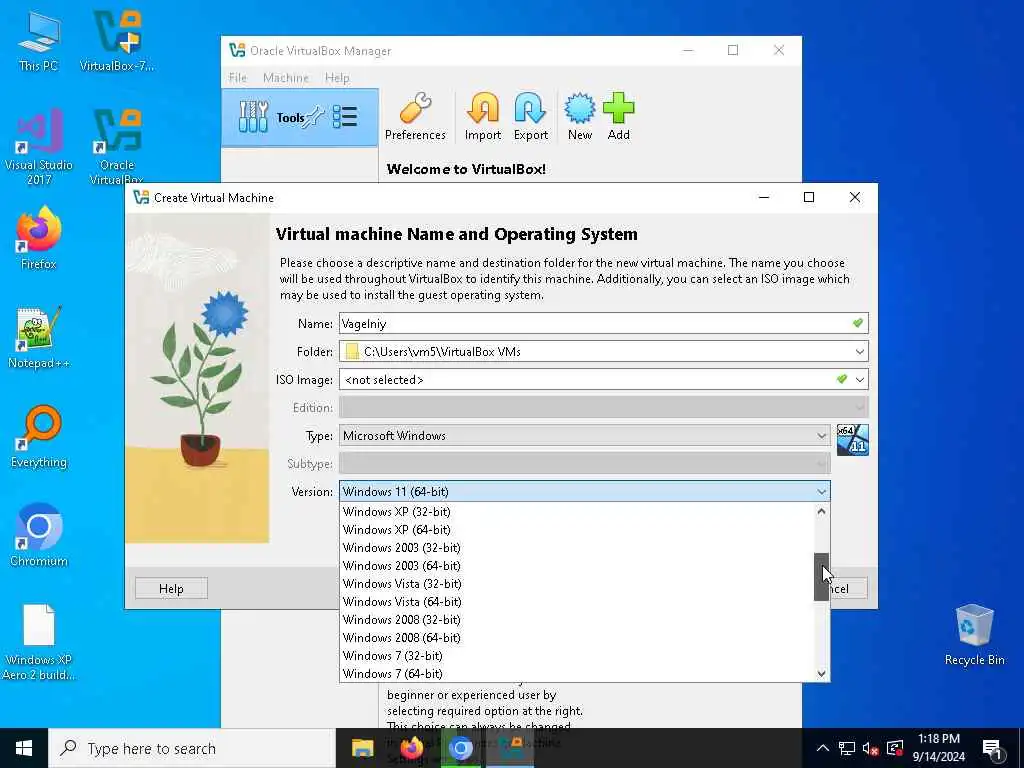Choose Windows XP (32-bit) from the list
The height and width of the screenshot is (768, 1024).
pos(577,511)
